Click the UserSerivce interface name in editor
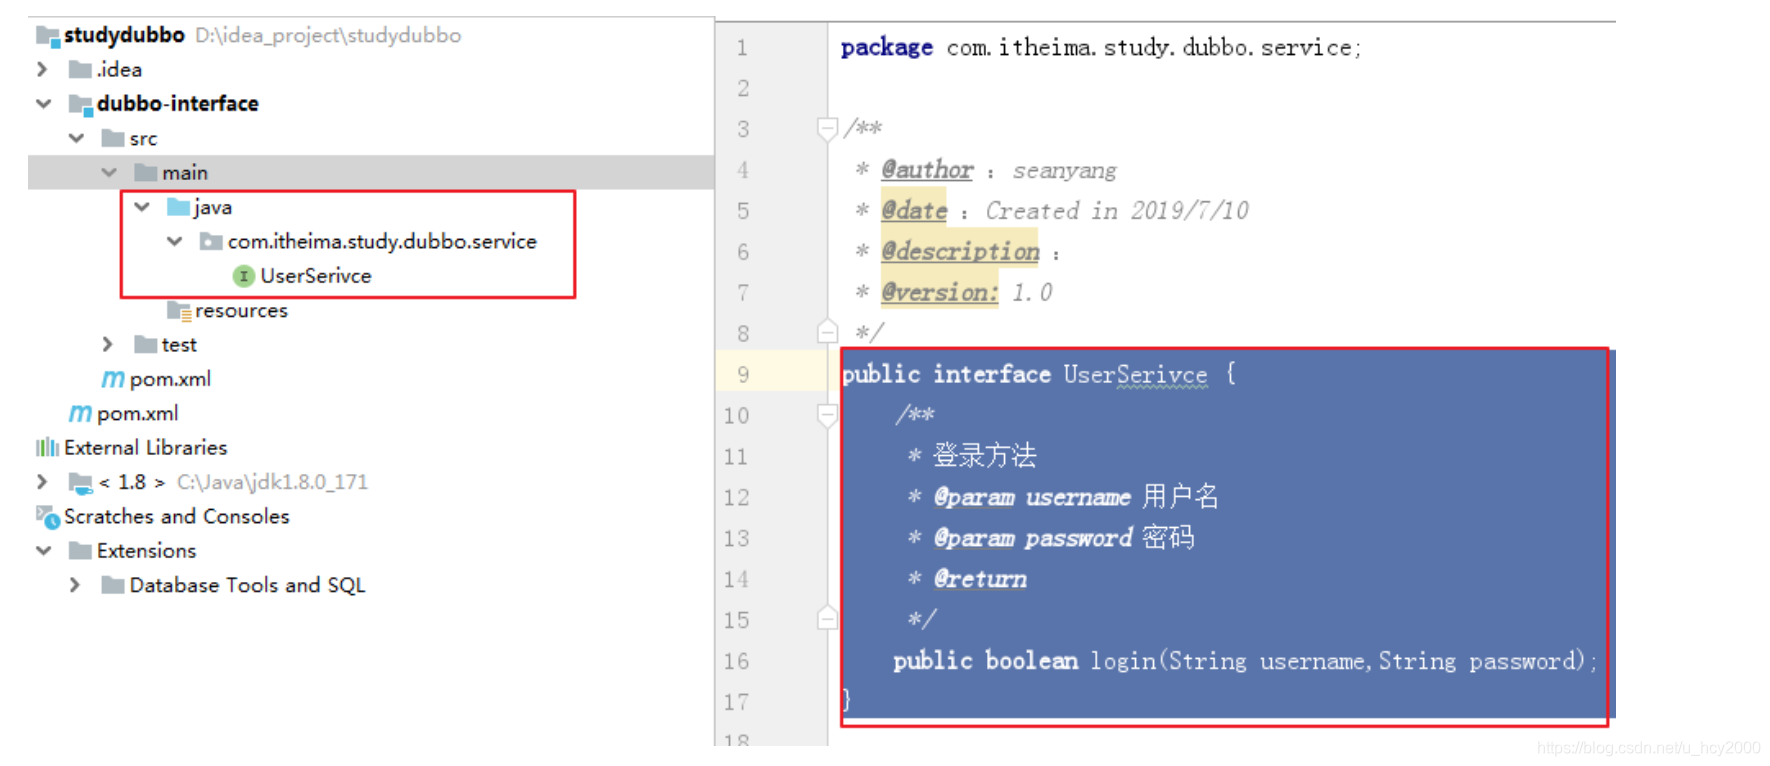This screenshot has width=1770, height=766. [x=1135, y=375]
